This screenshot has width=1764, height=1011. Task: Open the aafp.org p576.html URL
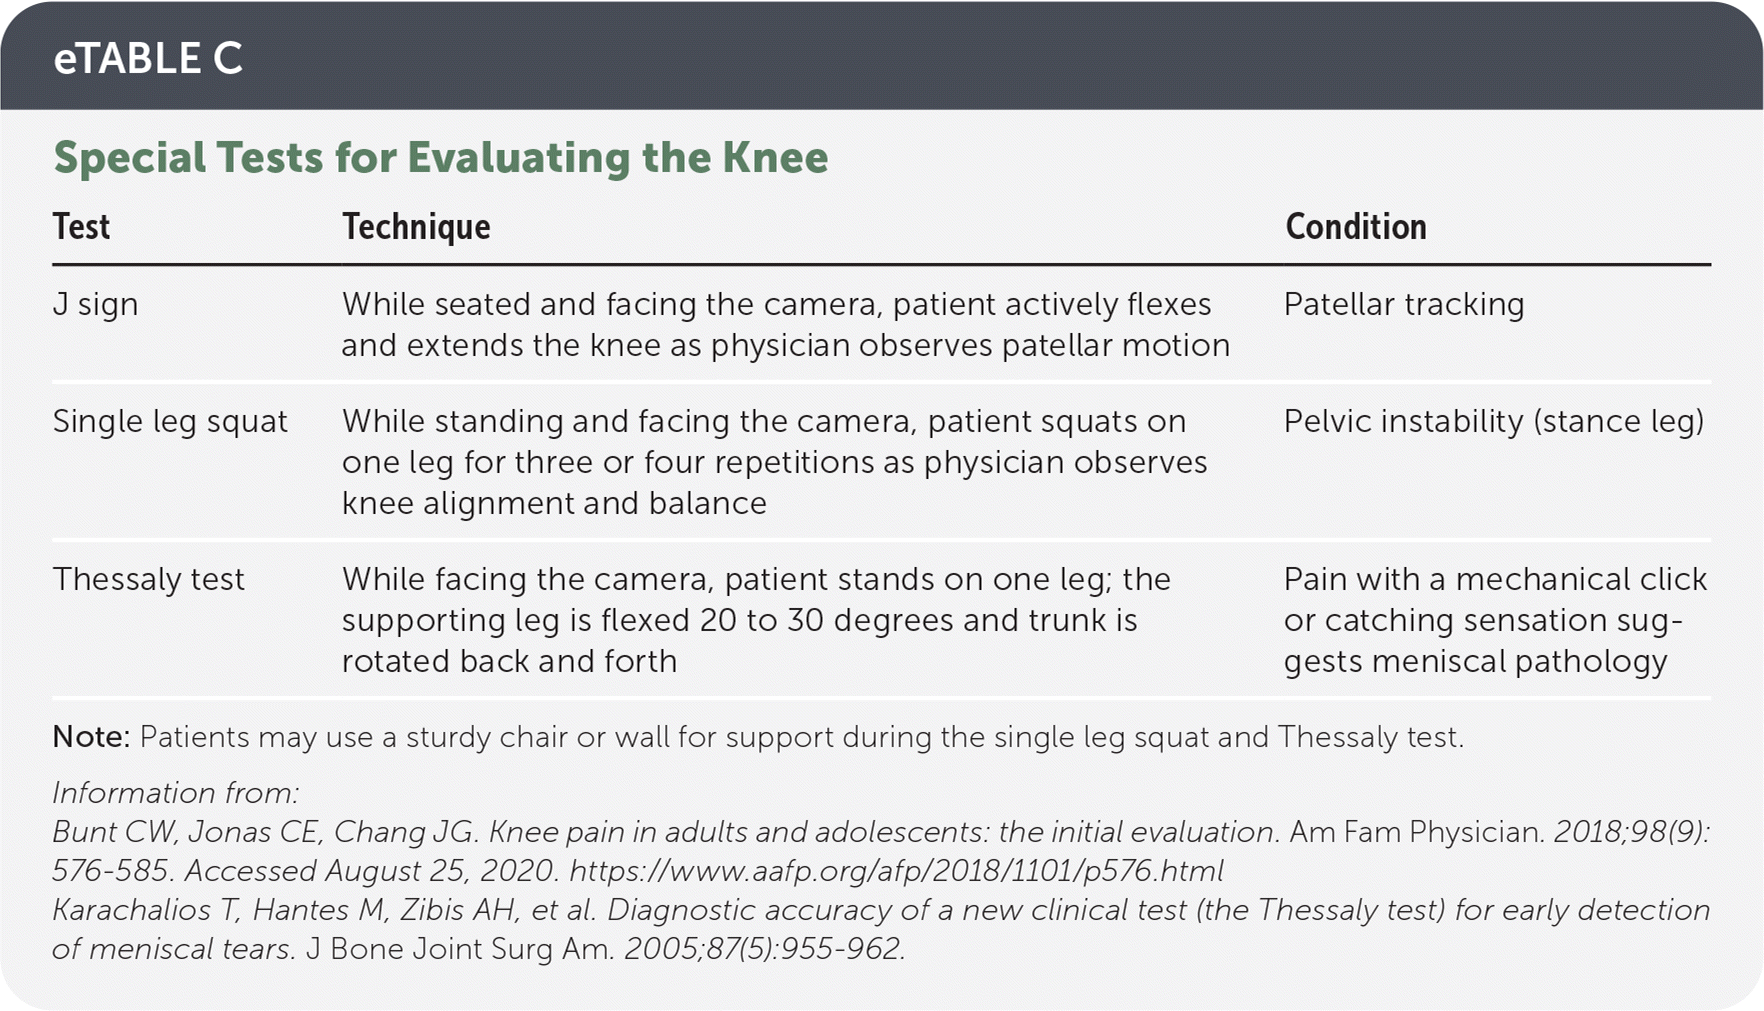[x=896, y=871]
